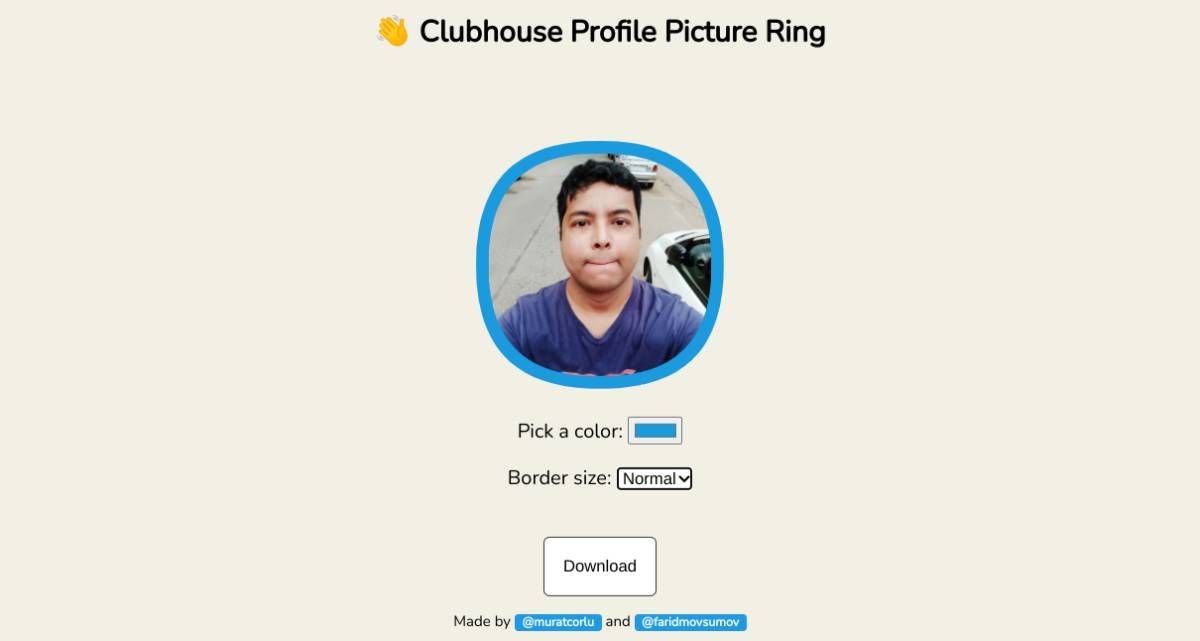Click the 'Made by' footer text
The height and width of the screenshot is (641, 1200).
pos(482,622)
